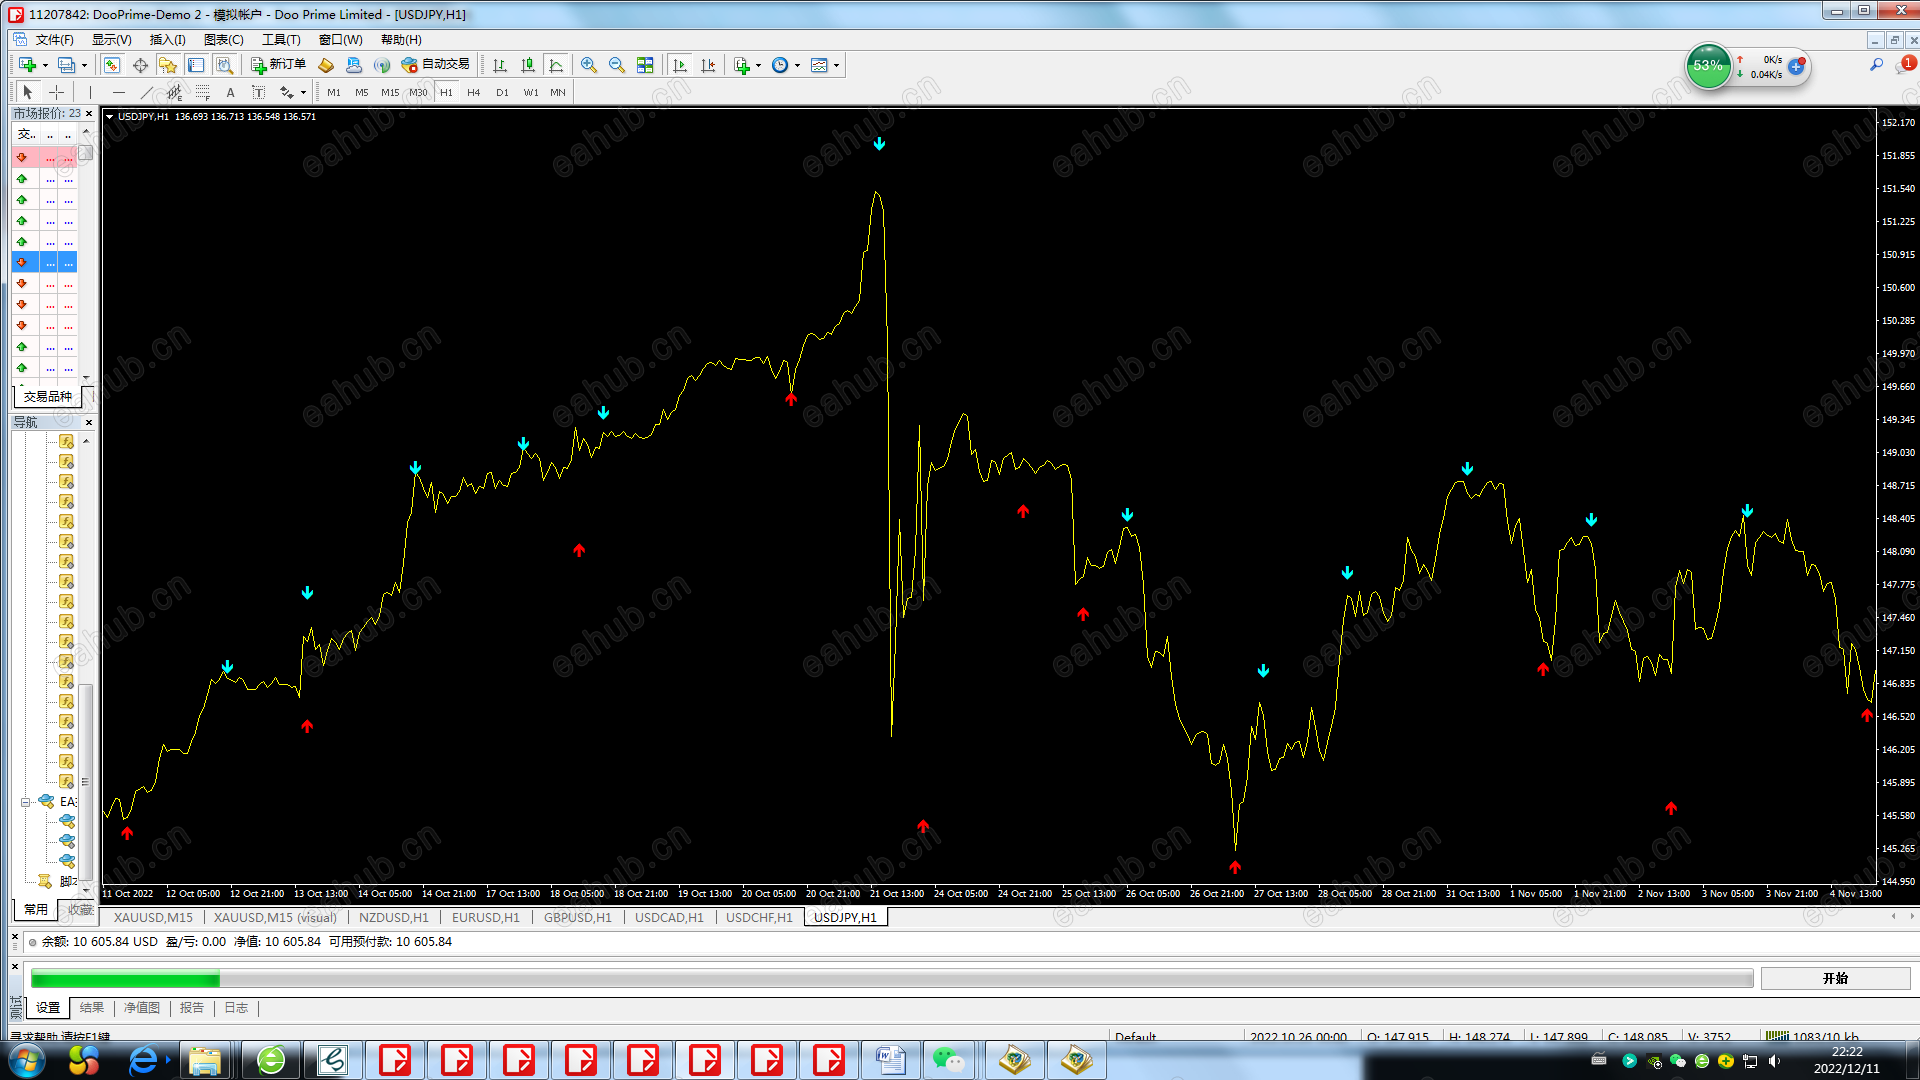Open the chart templates dropdown arrow
The image size is (1920, 1080).
[837, 65]
